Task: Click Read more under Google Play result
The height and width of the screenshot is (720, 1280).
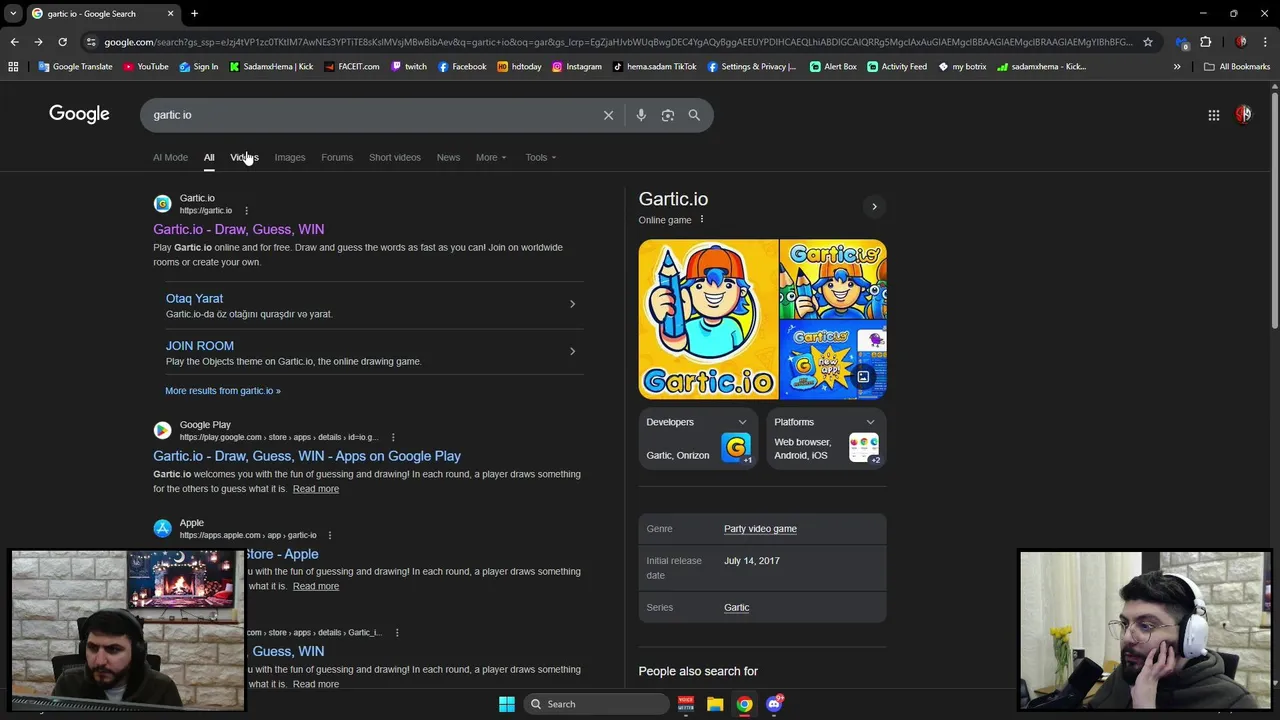Action: (316, 489)
